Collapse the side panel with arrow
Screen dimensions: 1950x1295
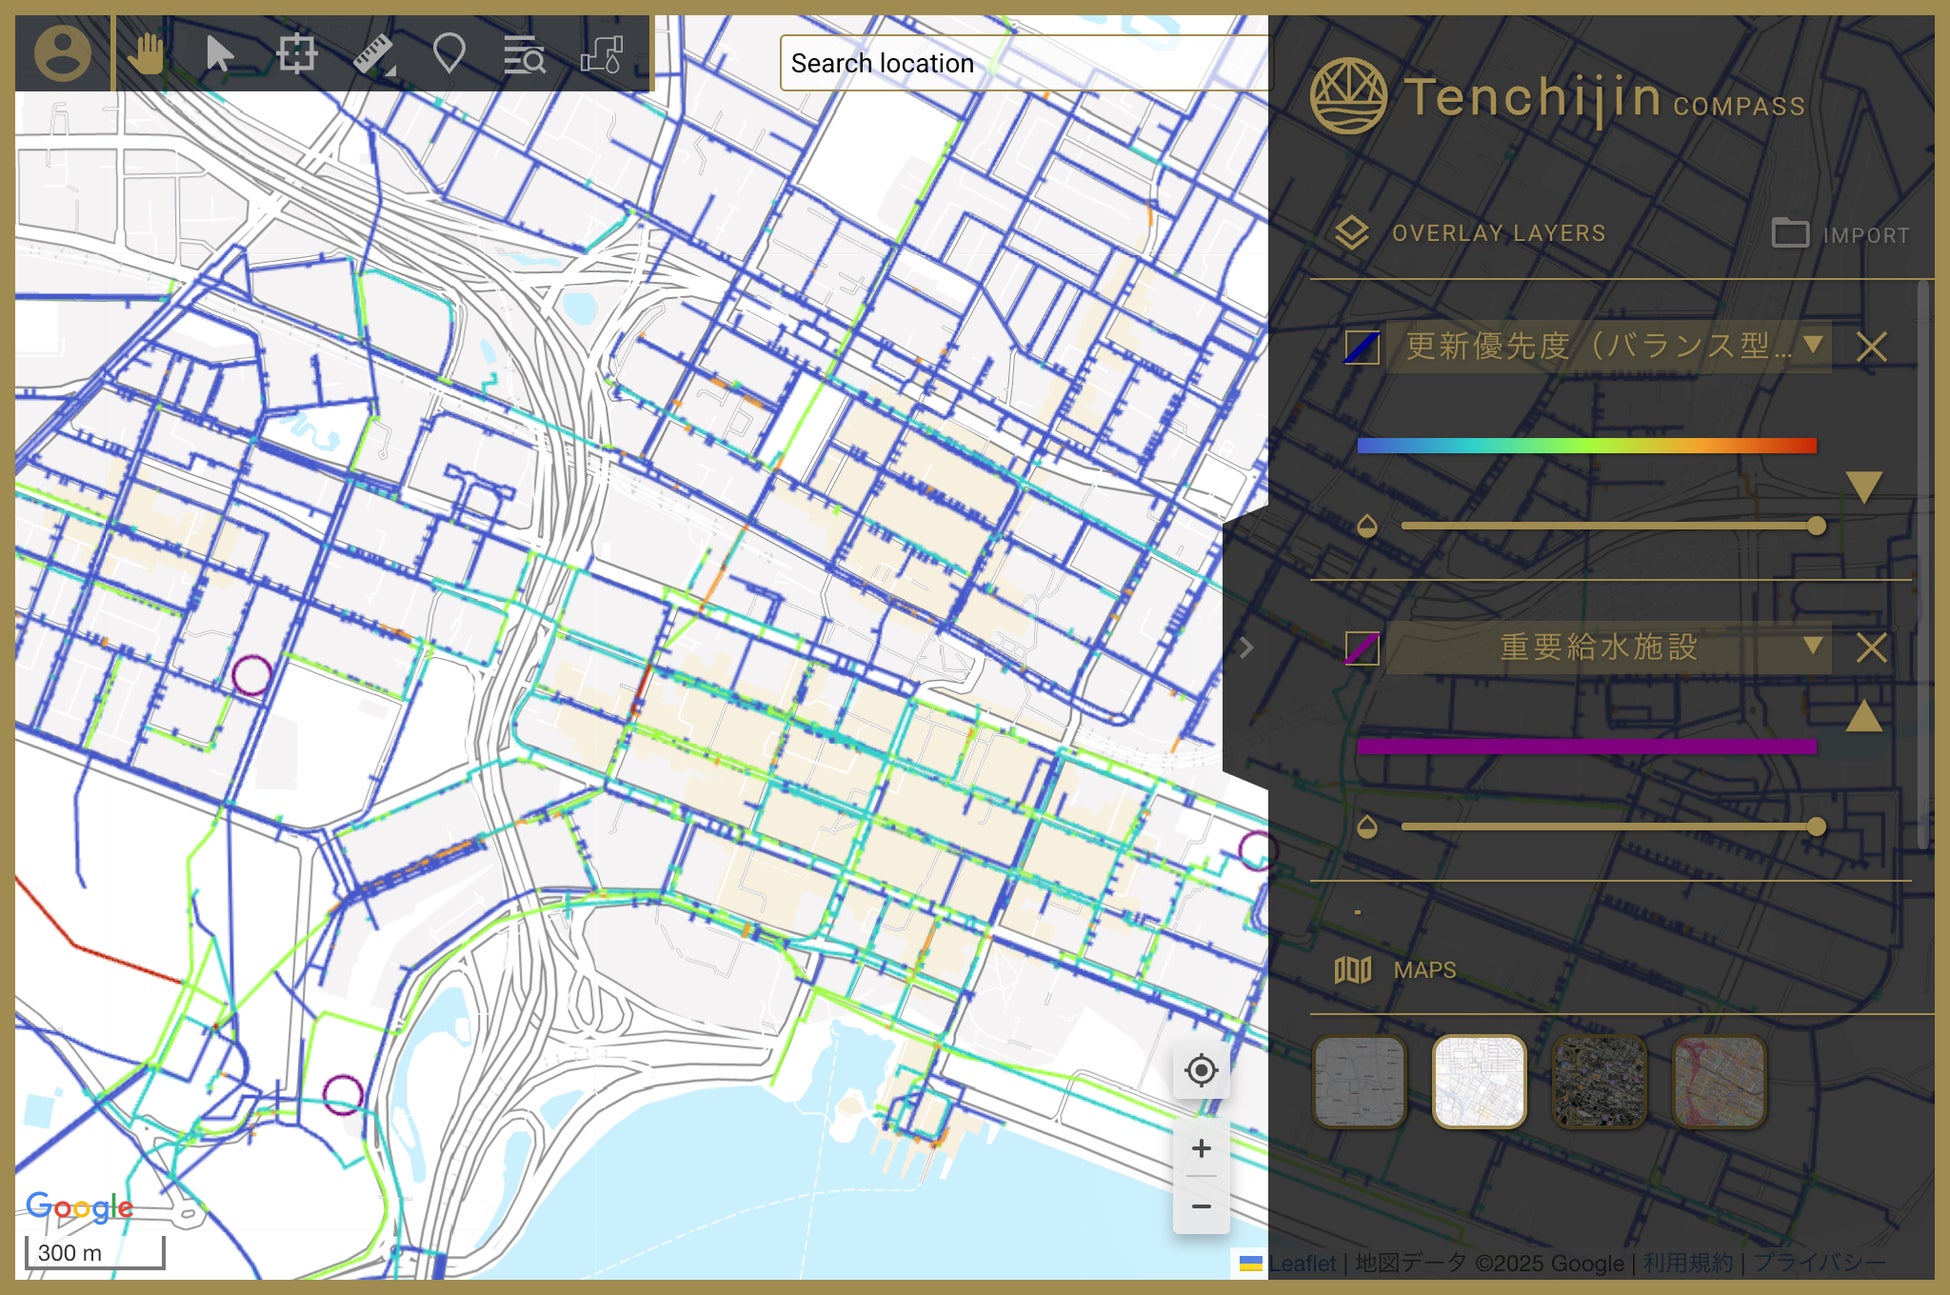point(1246,648)
